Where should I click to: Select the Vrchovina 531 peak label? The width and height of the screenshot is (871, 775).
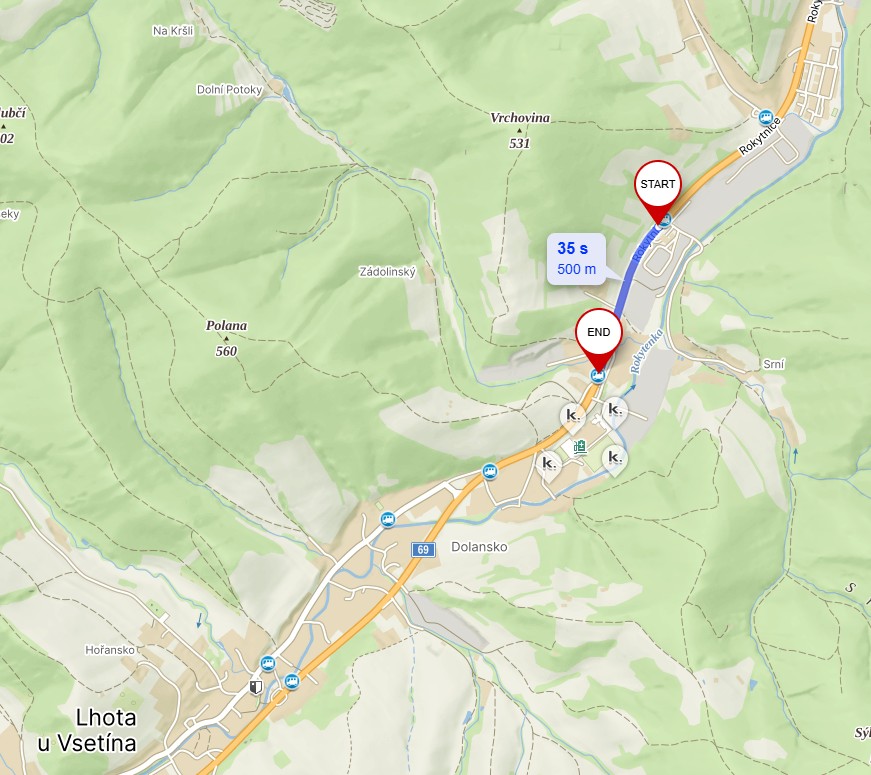(520, 130)
